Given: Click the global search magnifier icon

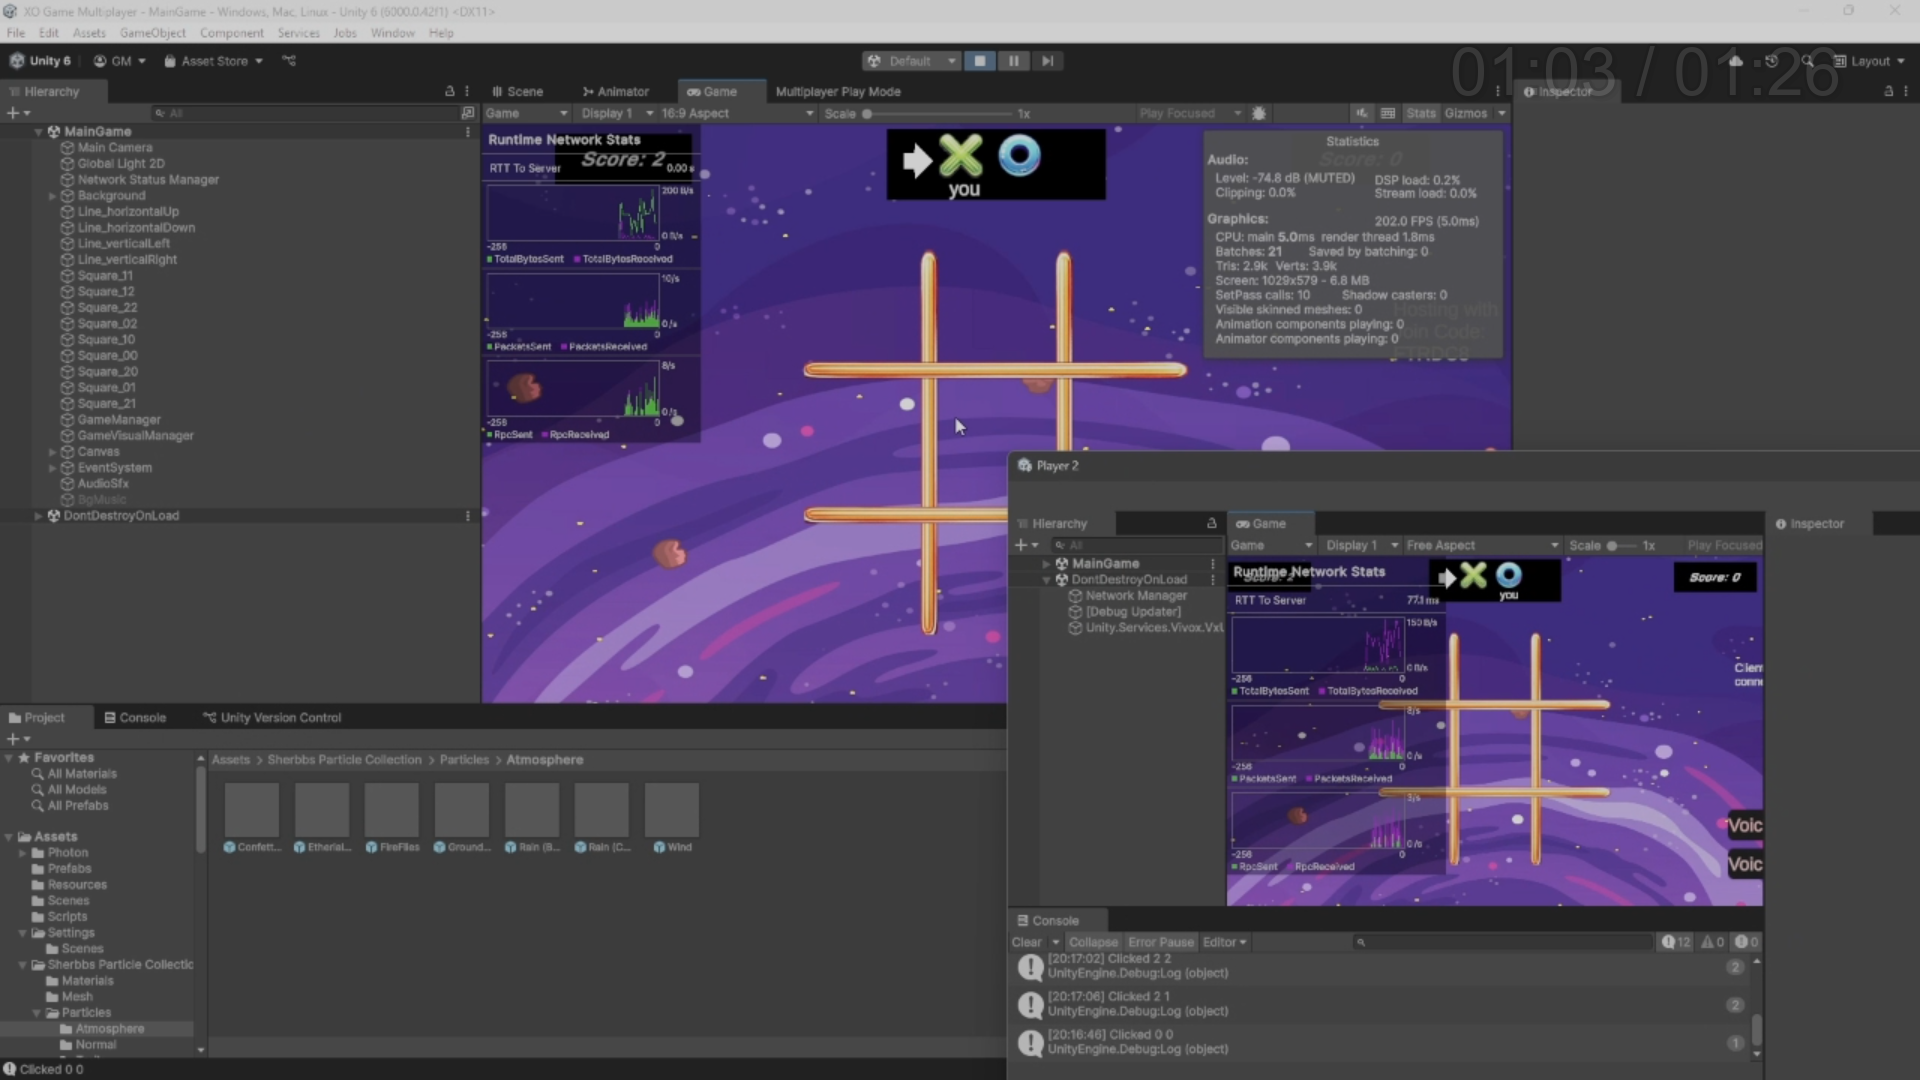Looking at the screenshot, I should (x=1807, y=61).
